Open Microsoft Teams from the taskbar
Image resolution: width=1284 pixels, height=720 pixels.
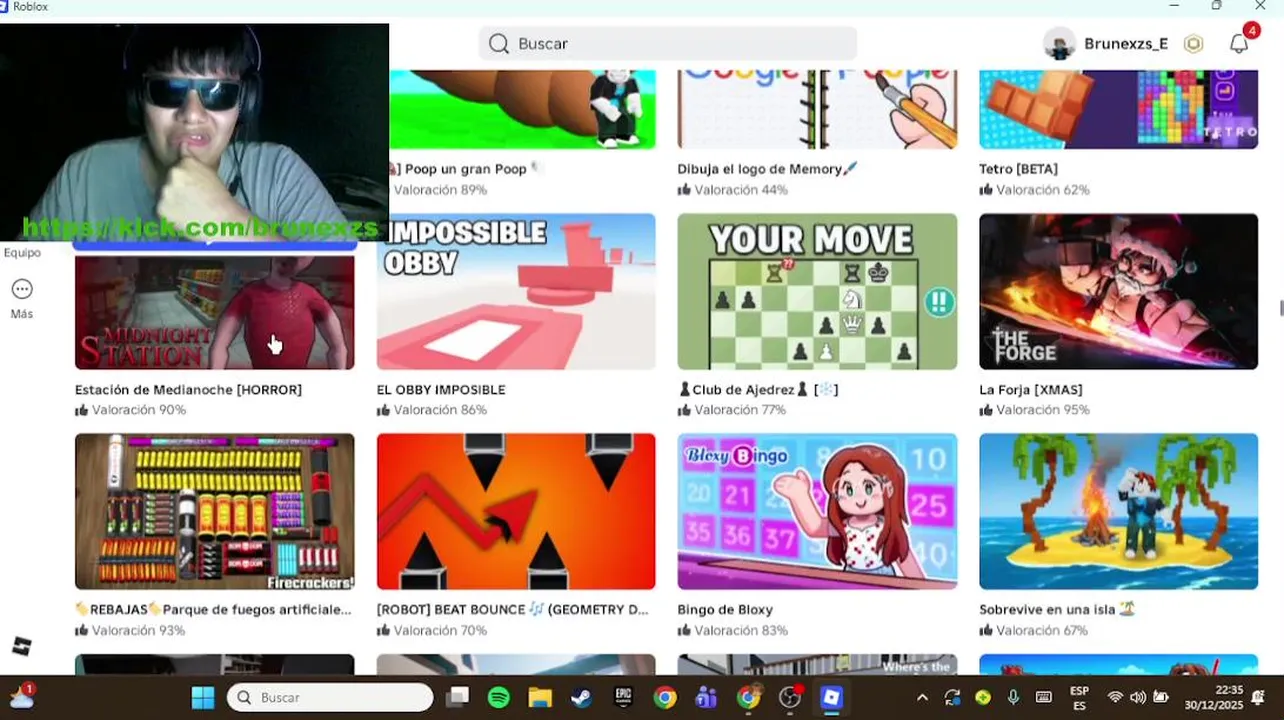pyautogui.click(x=706, y=697)
